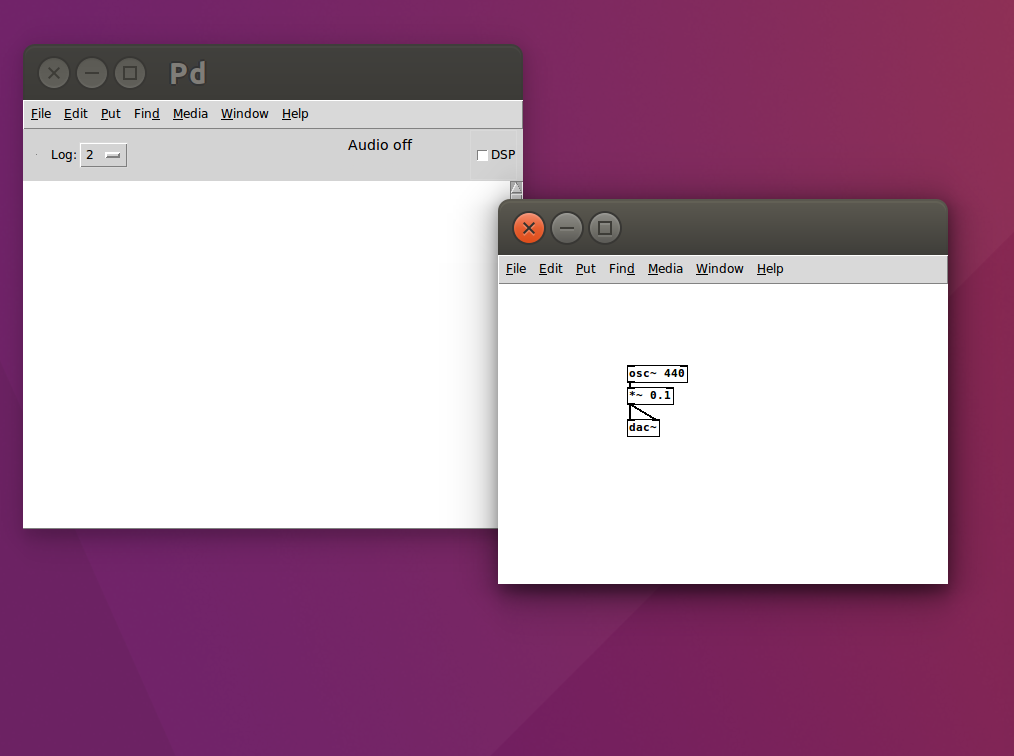Click the Pd console scrollbar up arrow
The height and width of the screenshot is (756, 1014).
point(515,188)
